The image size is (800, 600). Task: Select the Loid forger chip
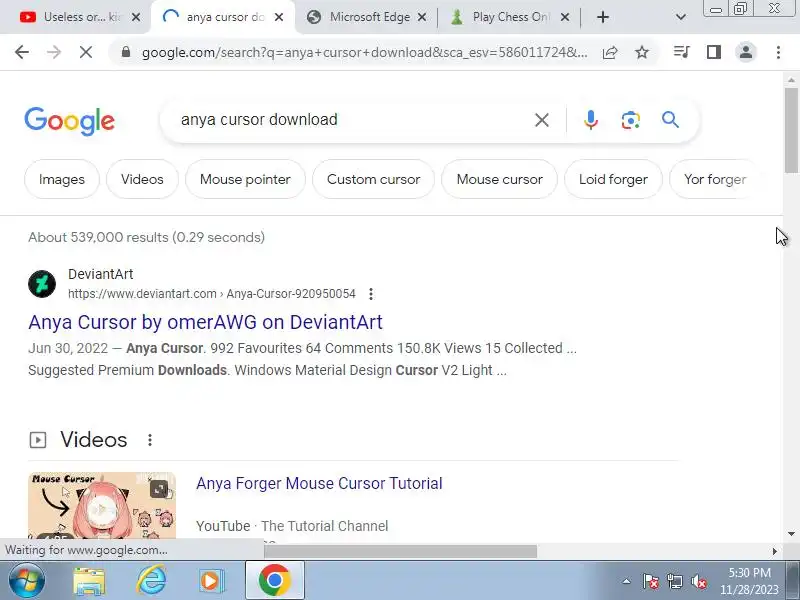(613, 179)
